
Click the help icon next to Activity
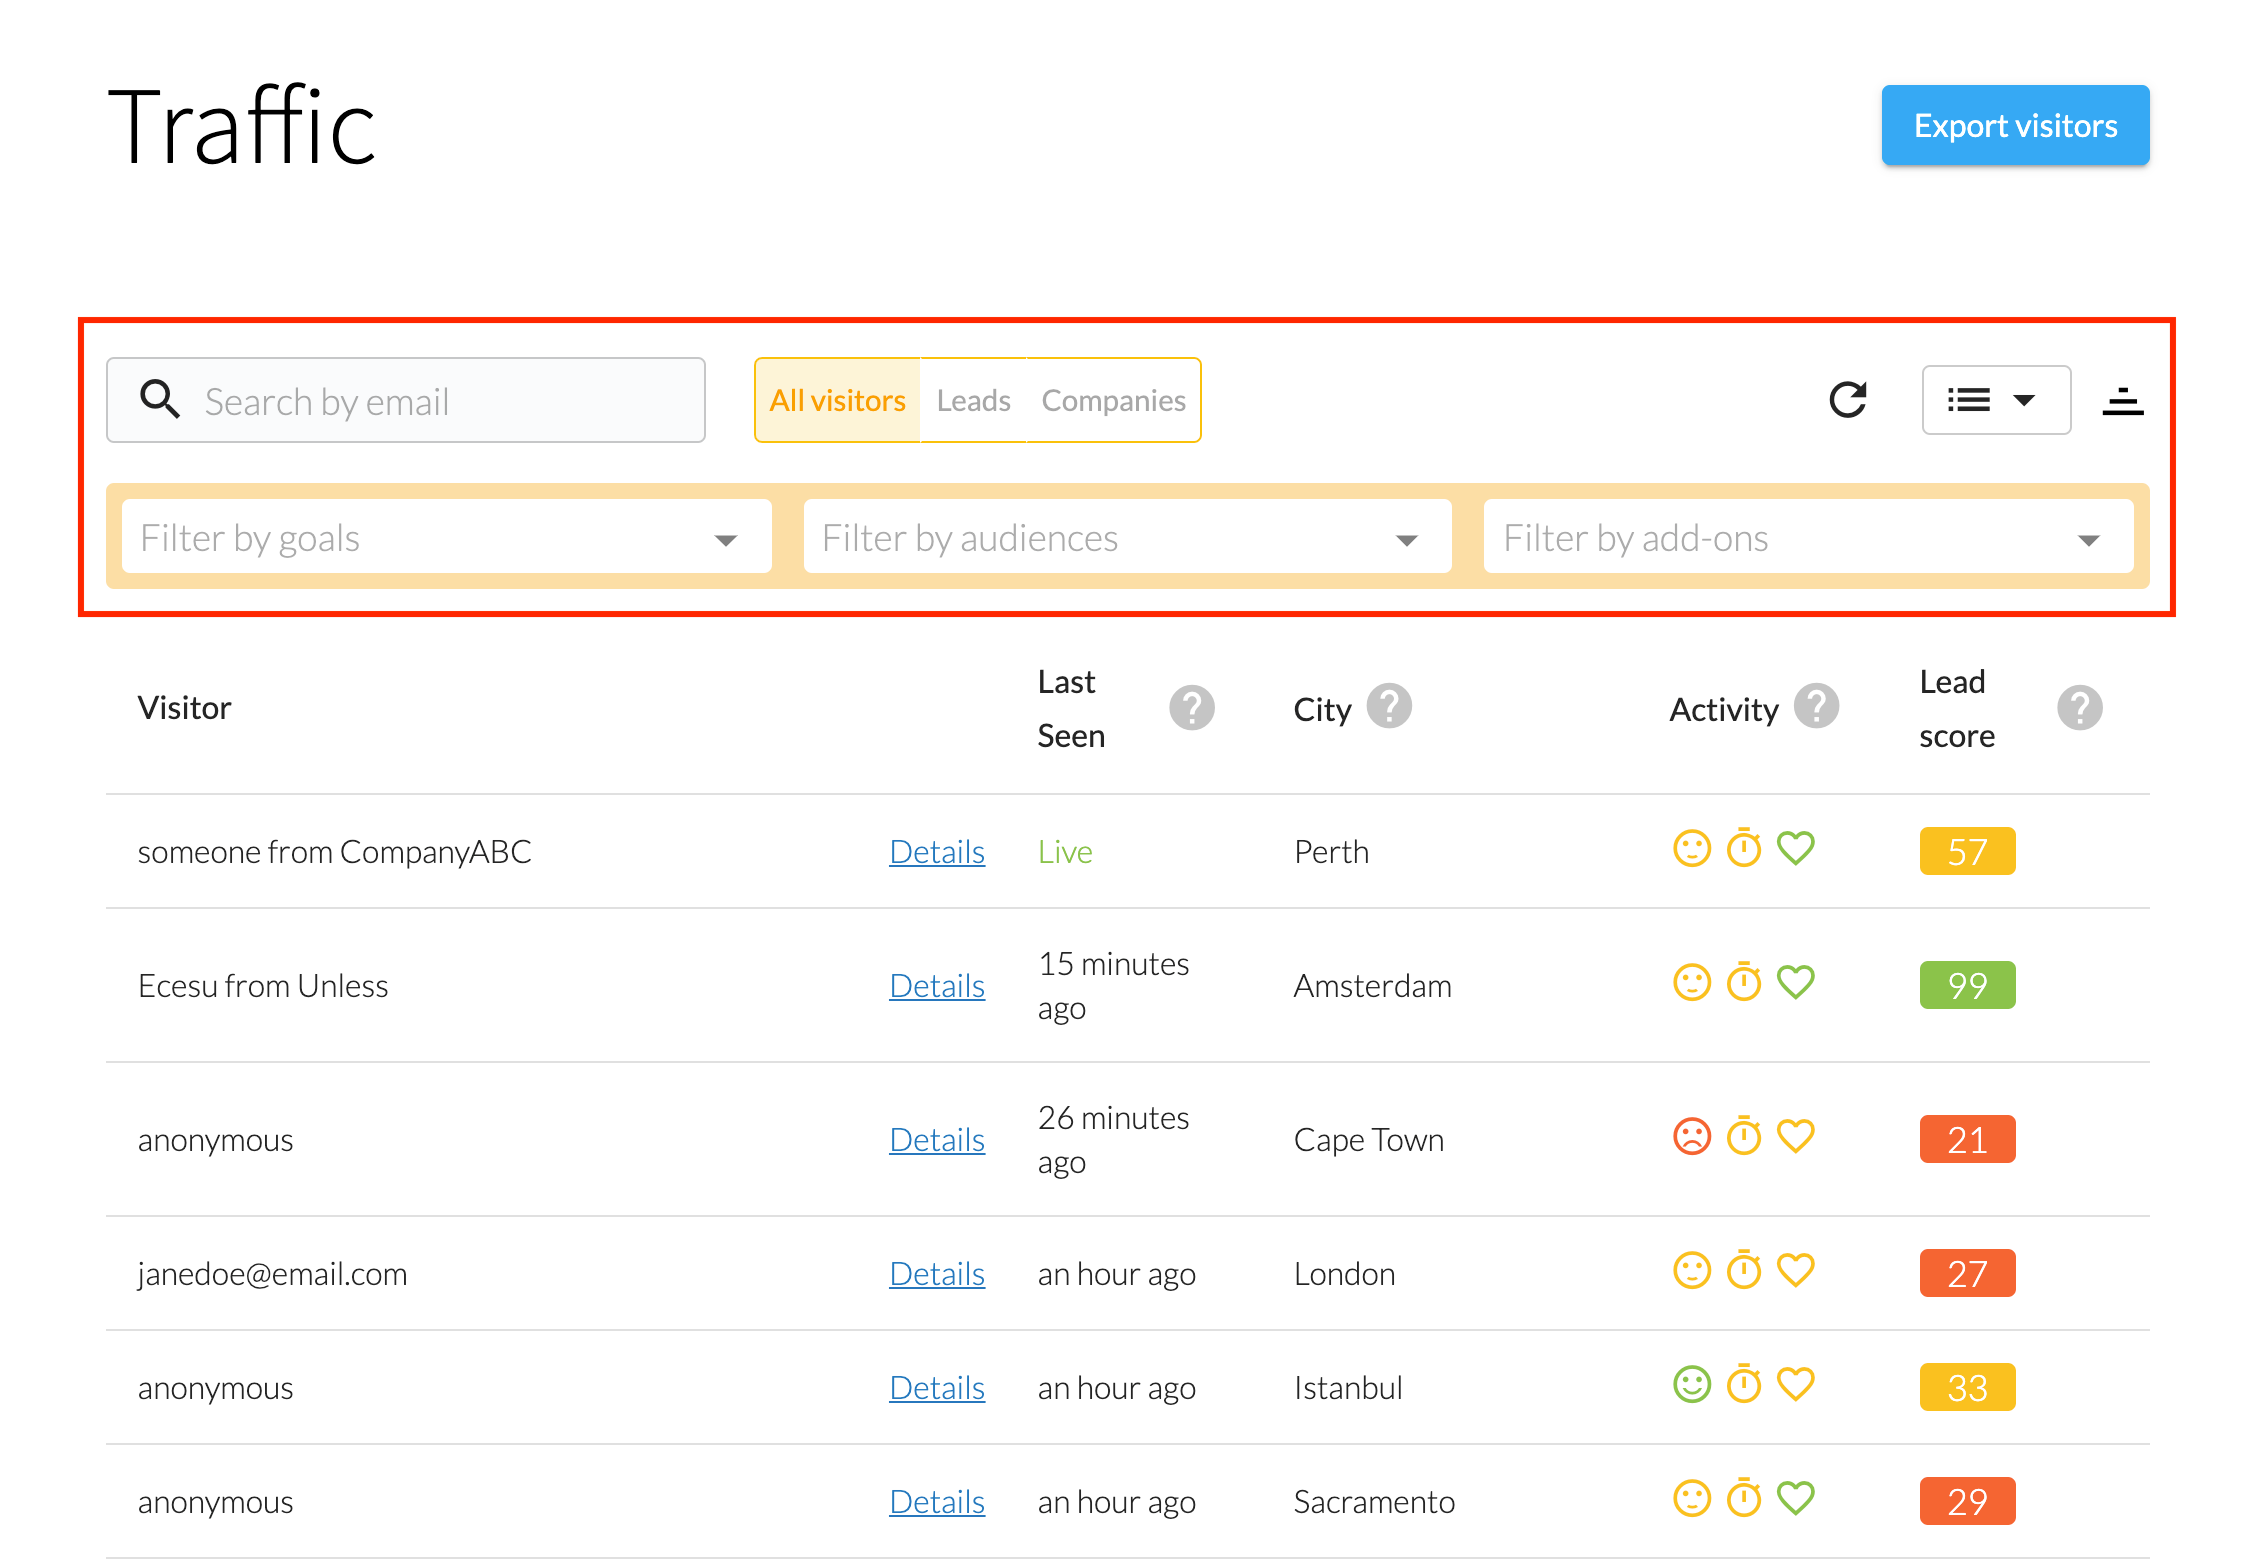[1816, 706]
